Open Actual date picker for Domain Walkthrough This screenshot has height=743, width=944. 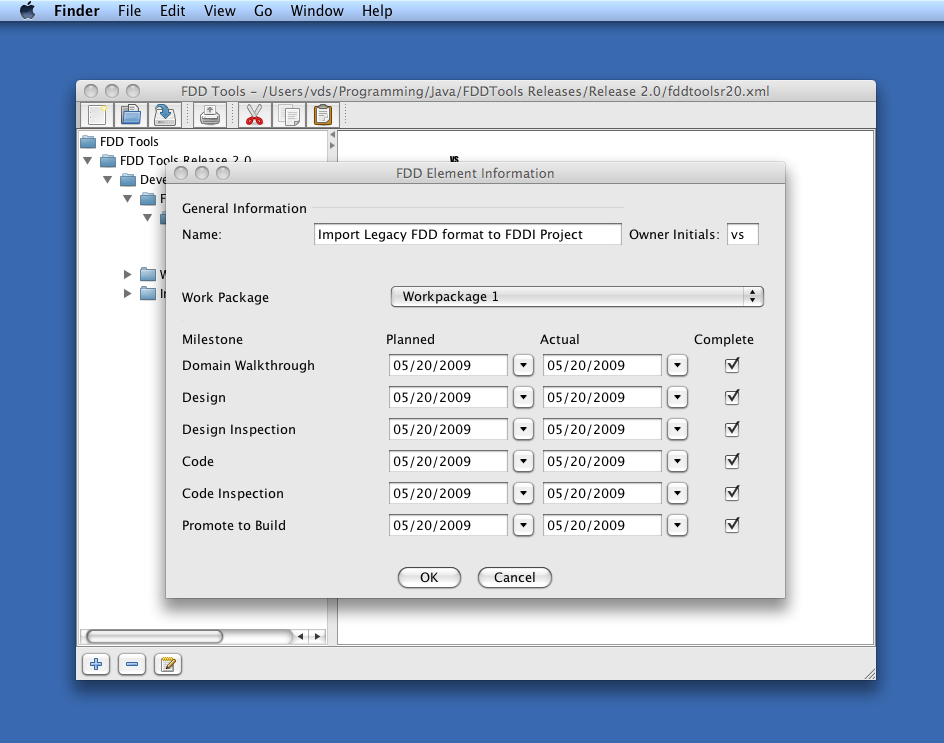click(677, 365)
